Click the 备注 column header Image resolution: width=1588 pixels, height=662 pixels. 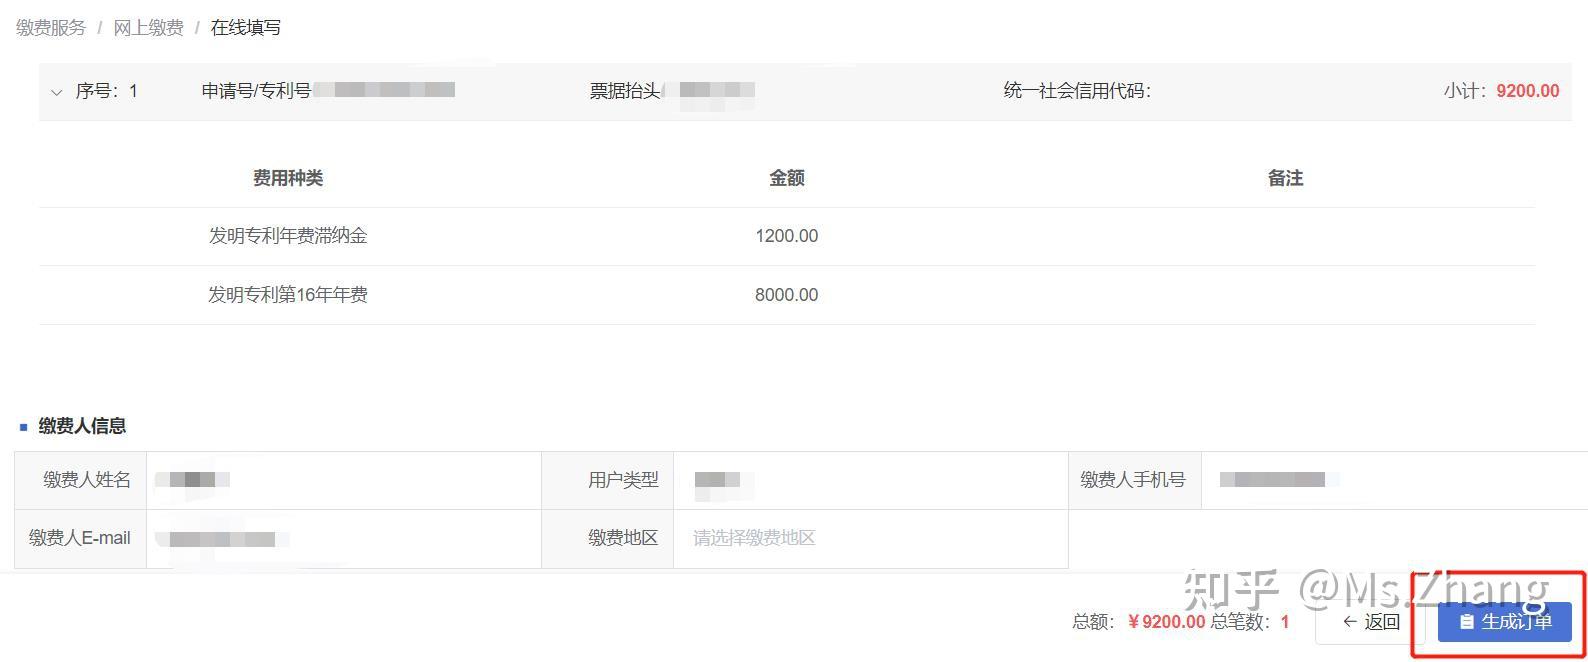[1285, 178]
